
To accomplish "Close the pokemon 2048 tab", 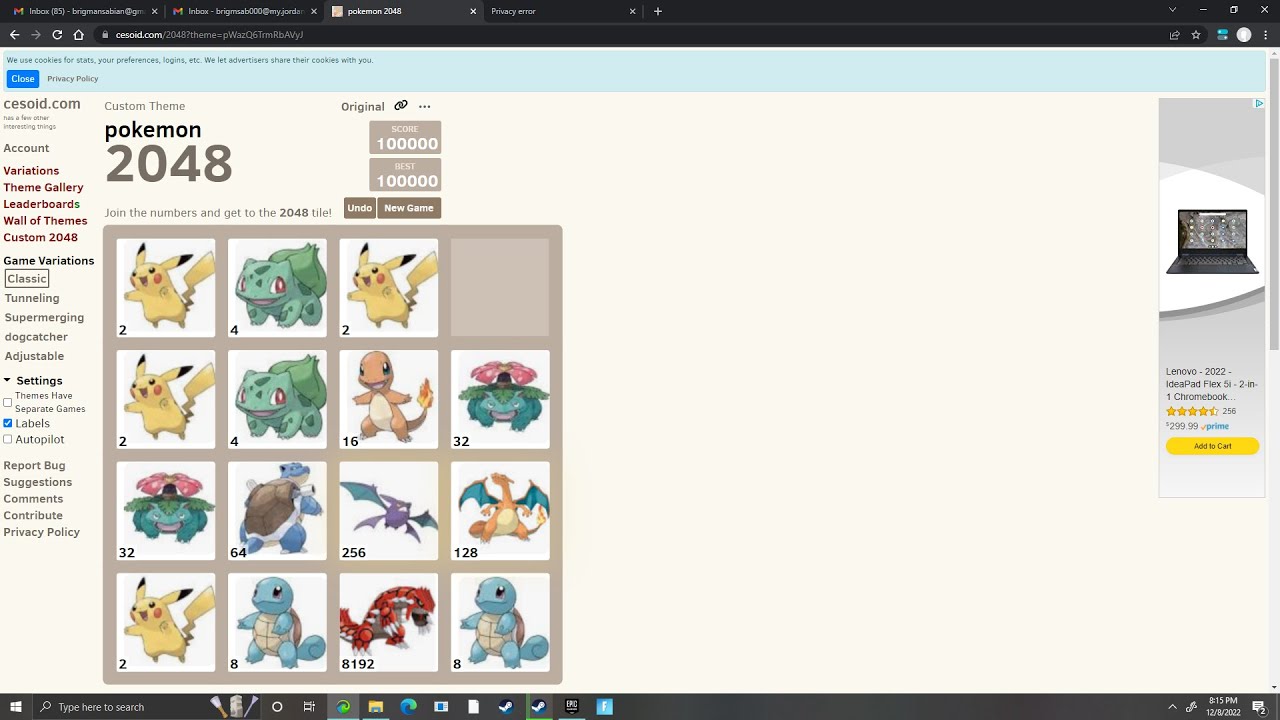I will coord(473,11).
